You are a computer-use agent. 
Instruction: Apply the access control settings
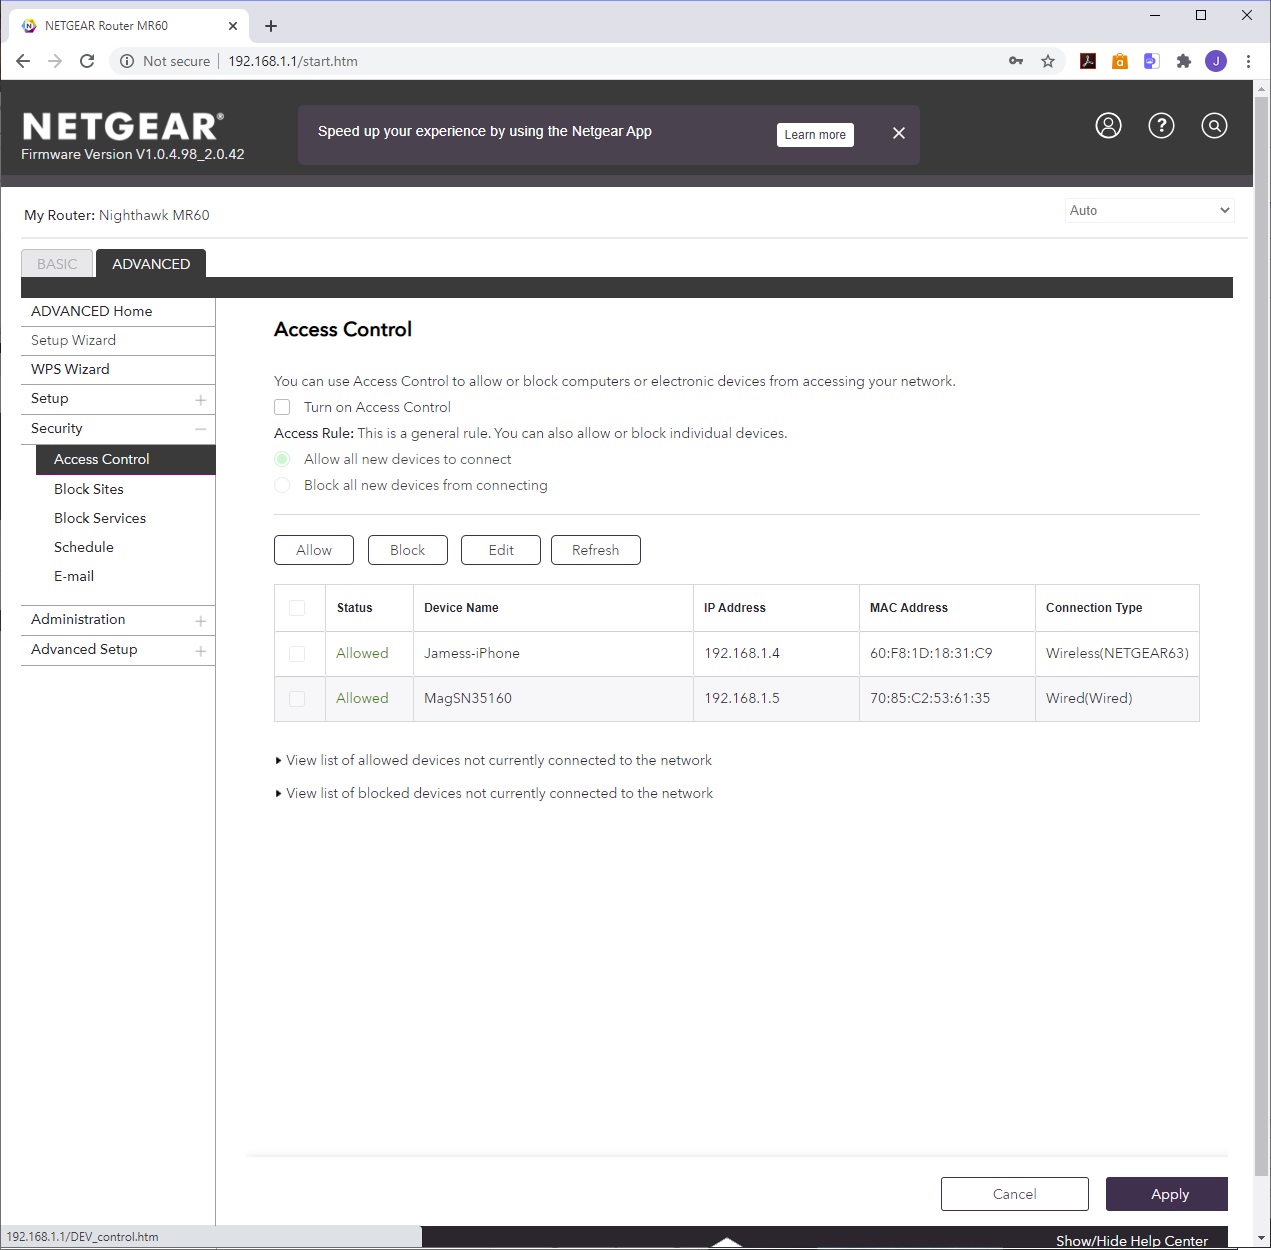[1167, 1194]
